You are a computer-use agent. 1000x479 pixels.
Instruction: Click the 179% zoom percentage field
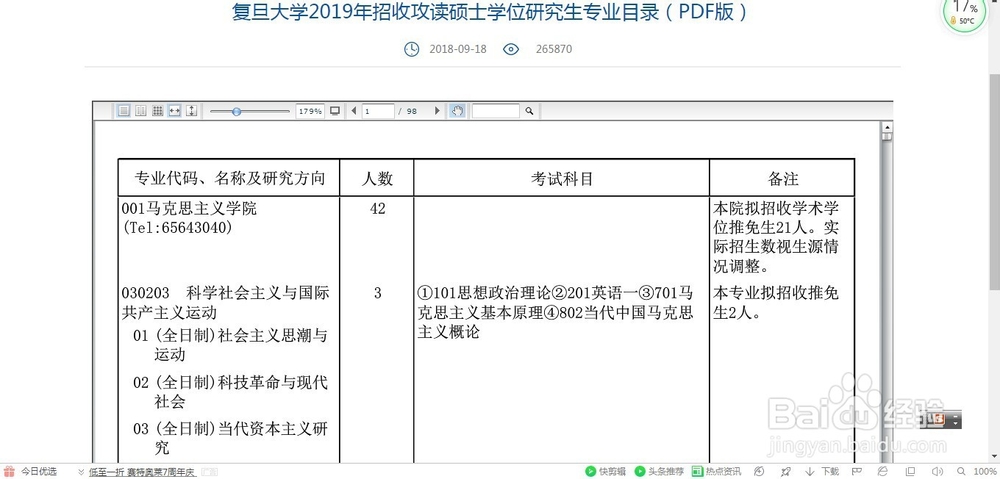coord(311,111)
